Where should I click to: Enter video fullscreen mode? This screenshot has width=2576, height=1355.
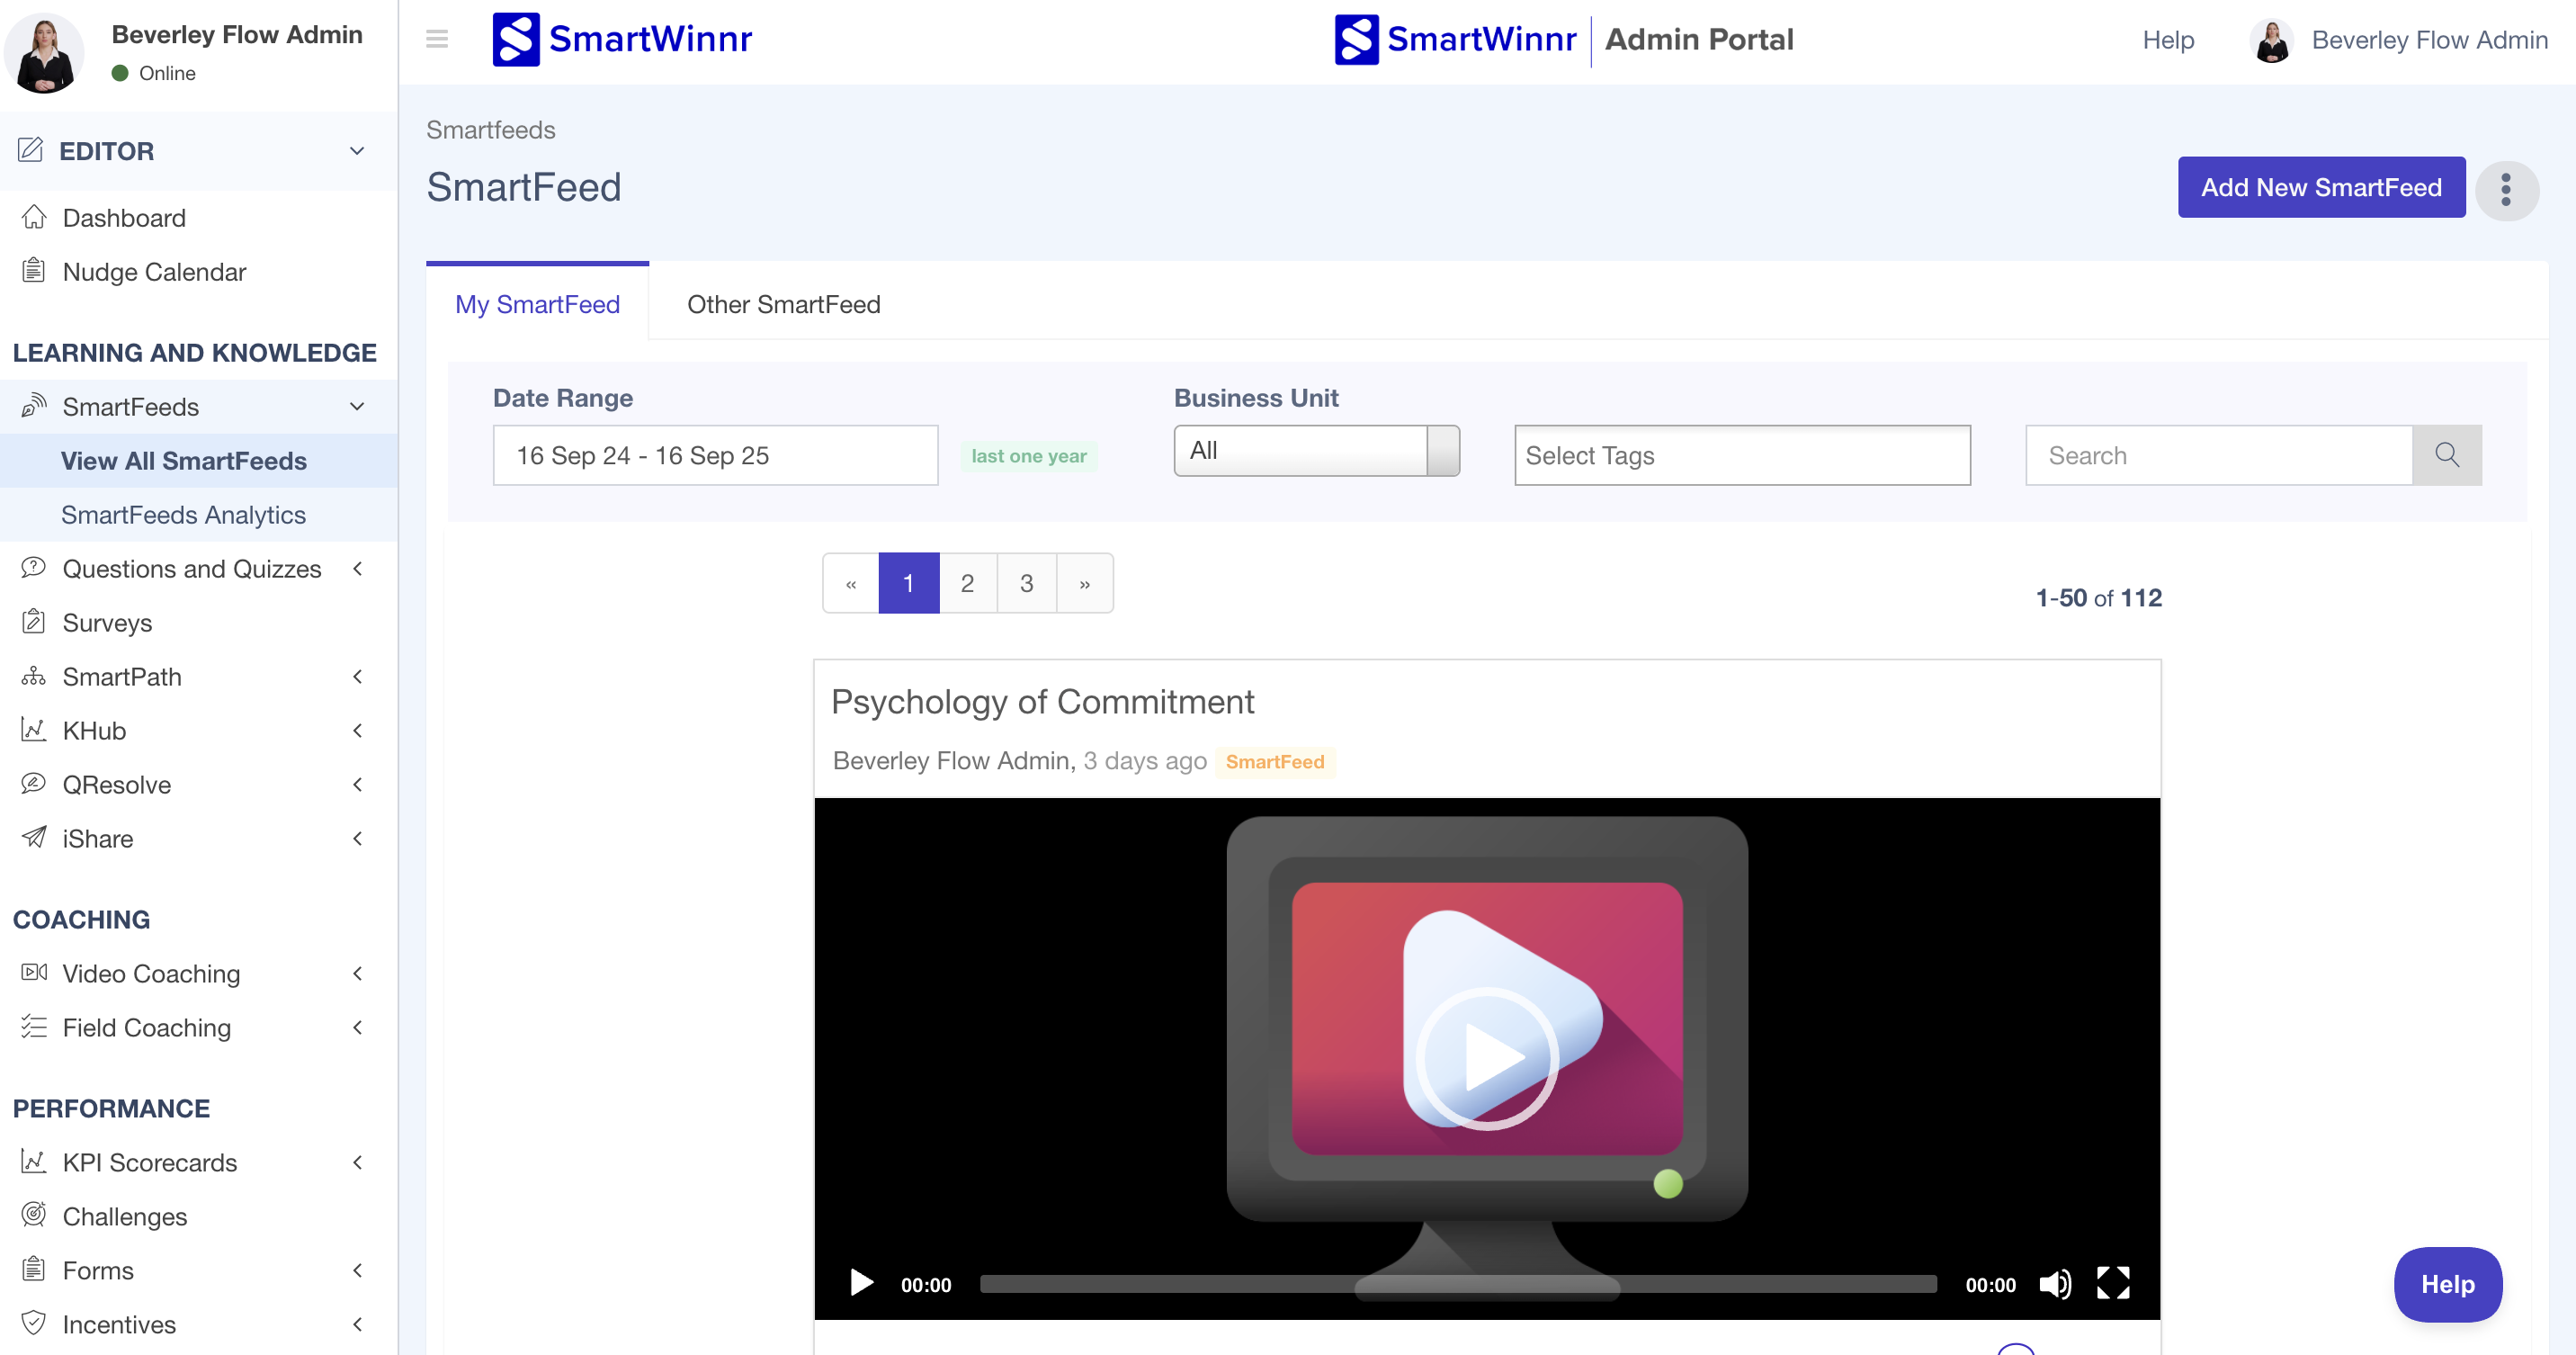pos(2113,1283)
